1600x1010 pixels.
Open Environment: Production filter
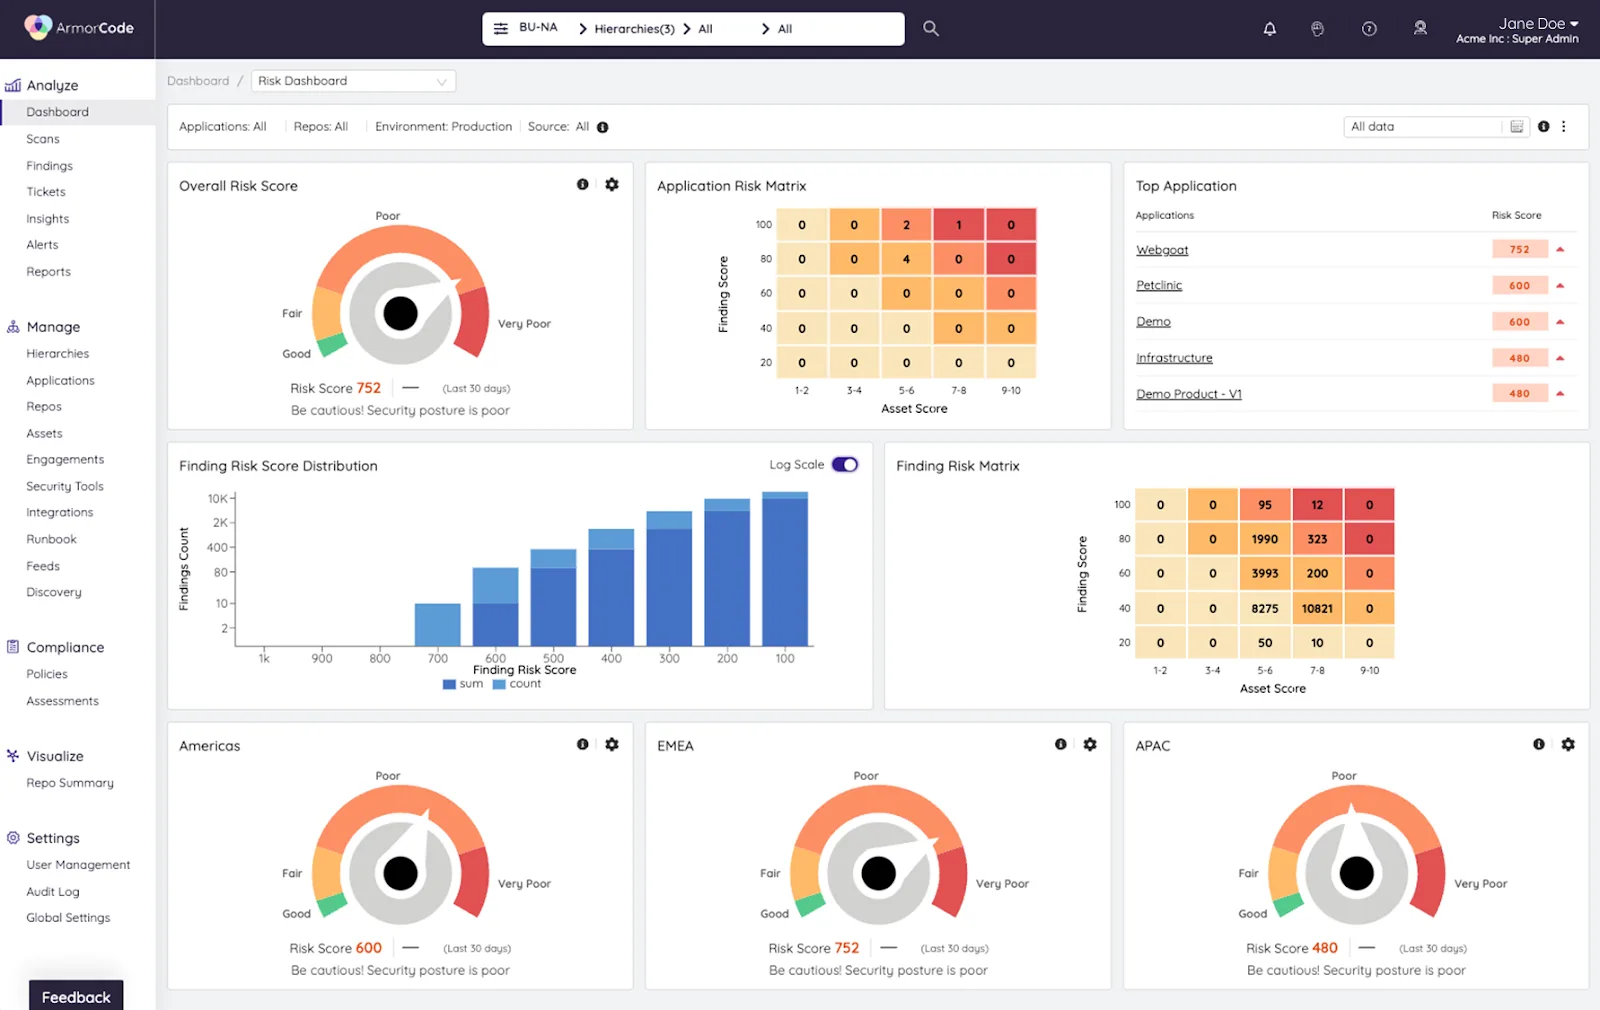click(443, 127)
